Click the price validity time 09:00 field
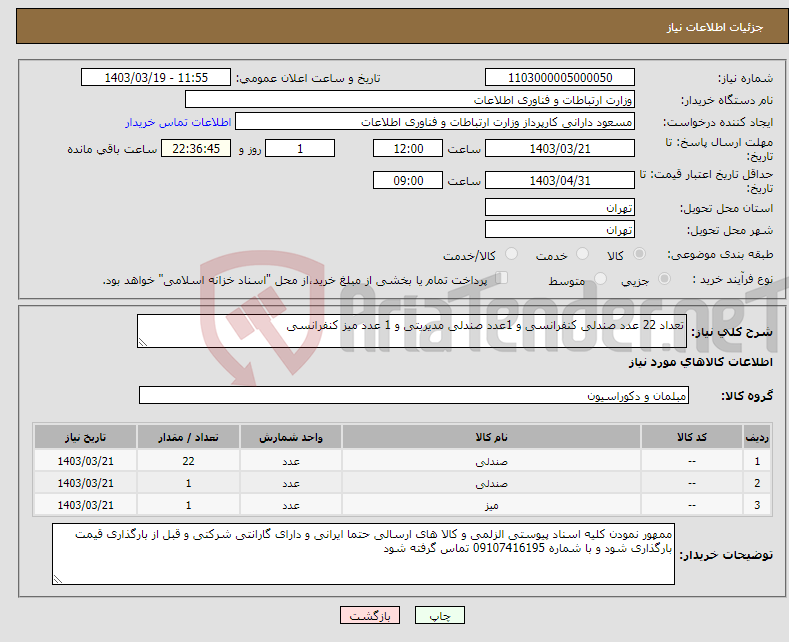789x642 pixels. pyautogui.click(x=408, y=180)
